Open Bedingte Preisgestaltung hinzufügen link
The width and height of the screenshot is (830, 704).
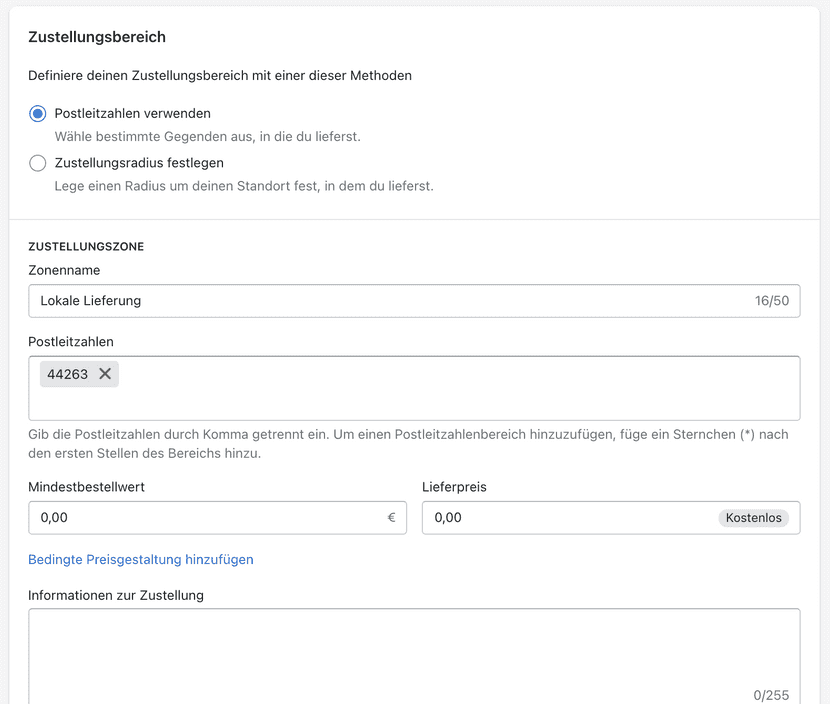click(x=141, y=559)
